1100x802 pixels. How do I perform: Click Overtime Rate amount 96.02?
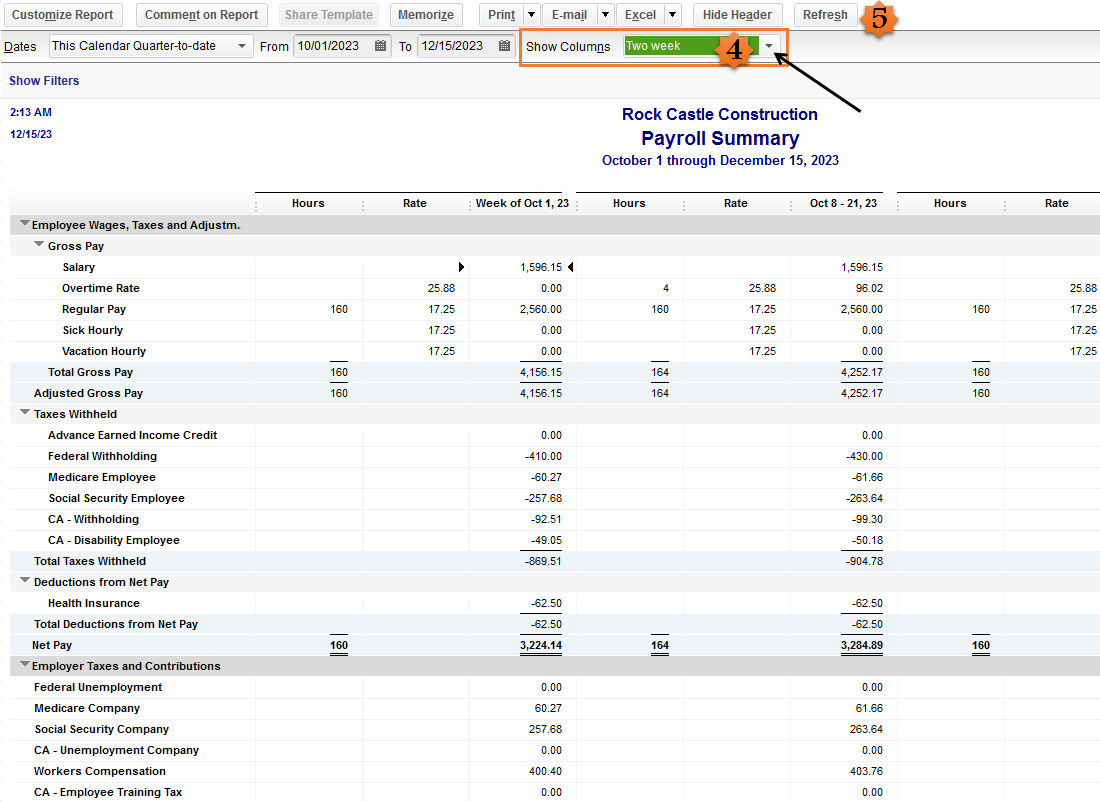click(x=869, y=288)
